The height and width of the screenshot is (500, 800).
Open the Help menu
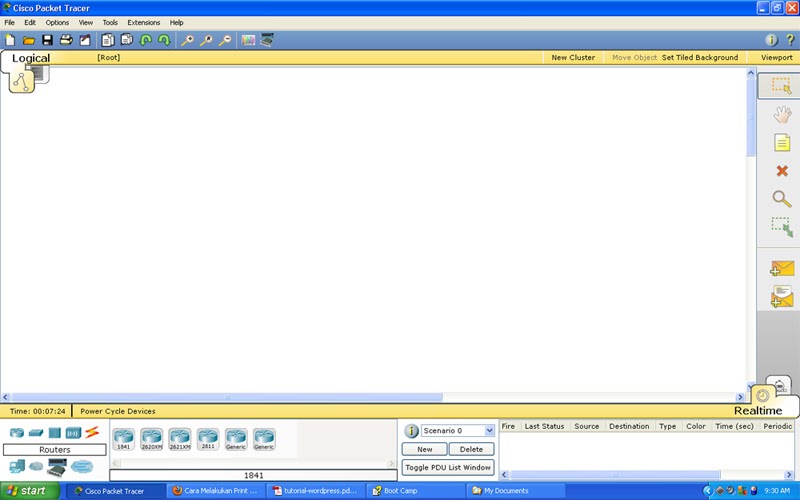(177, 22)
